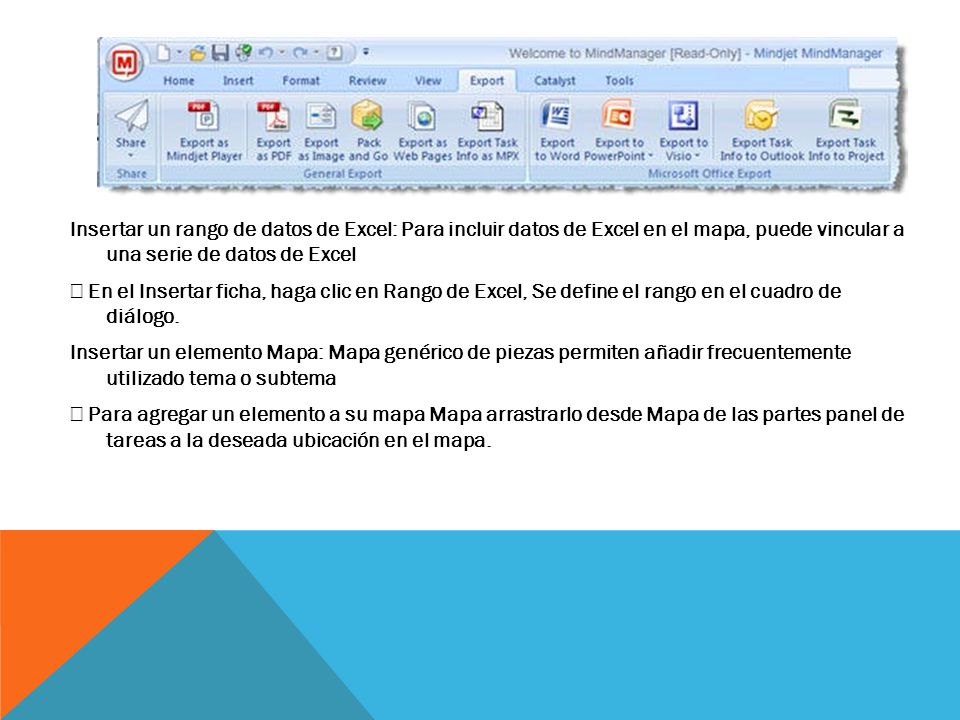Click the Undo arrow icon
The height and width of the screenshot is (720, 960).
[266, 53]
